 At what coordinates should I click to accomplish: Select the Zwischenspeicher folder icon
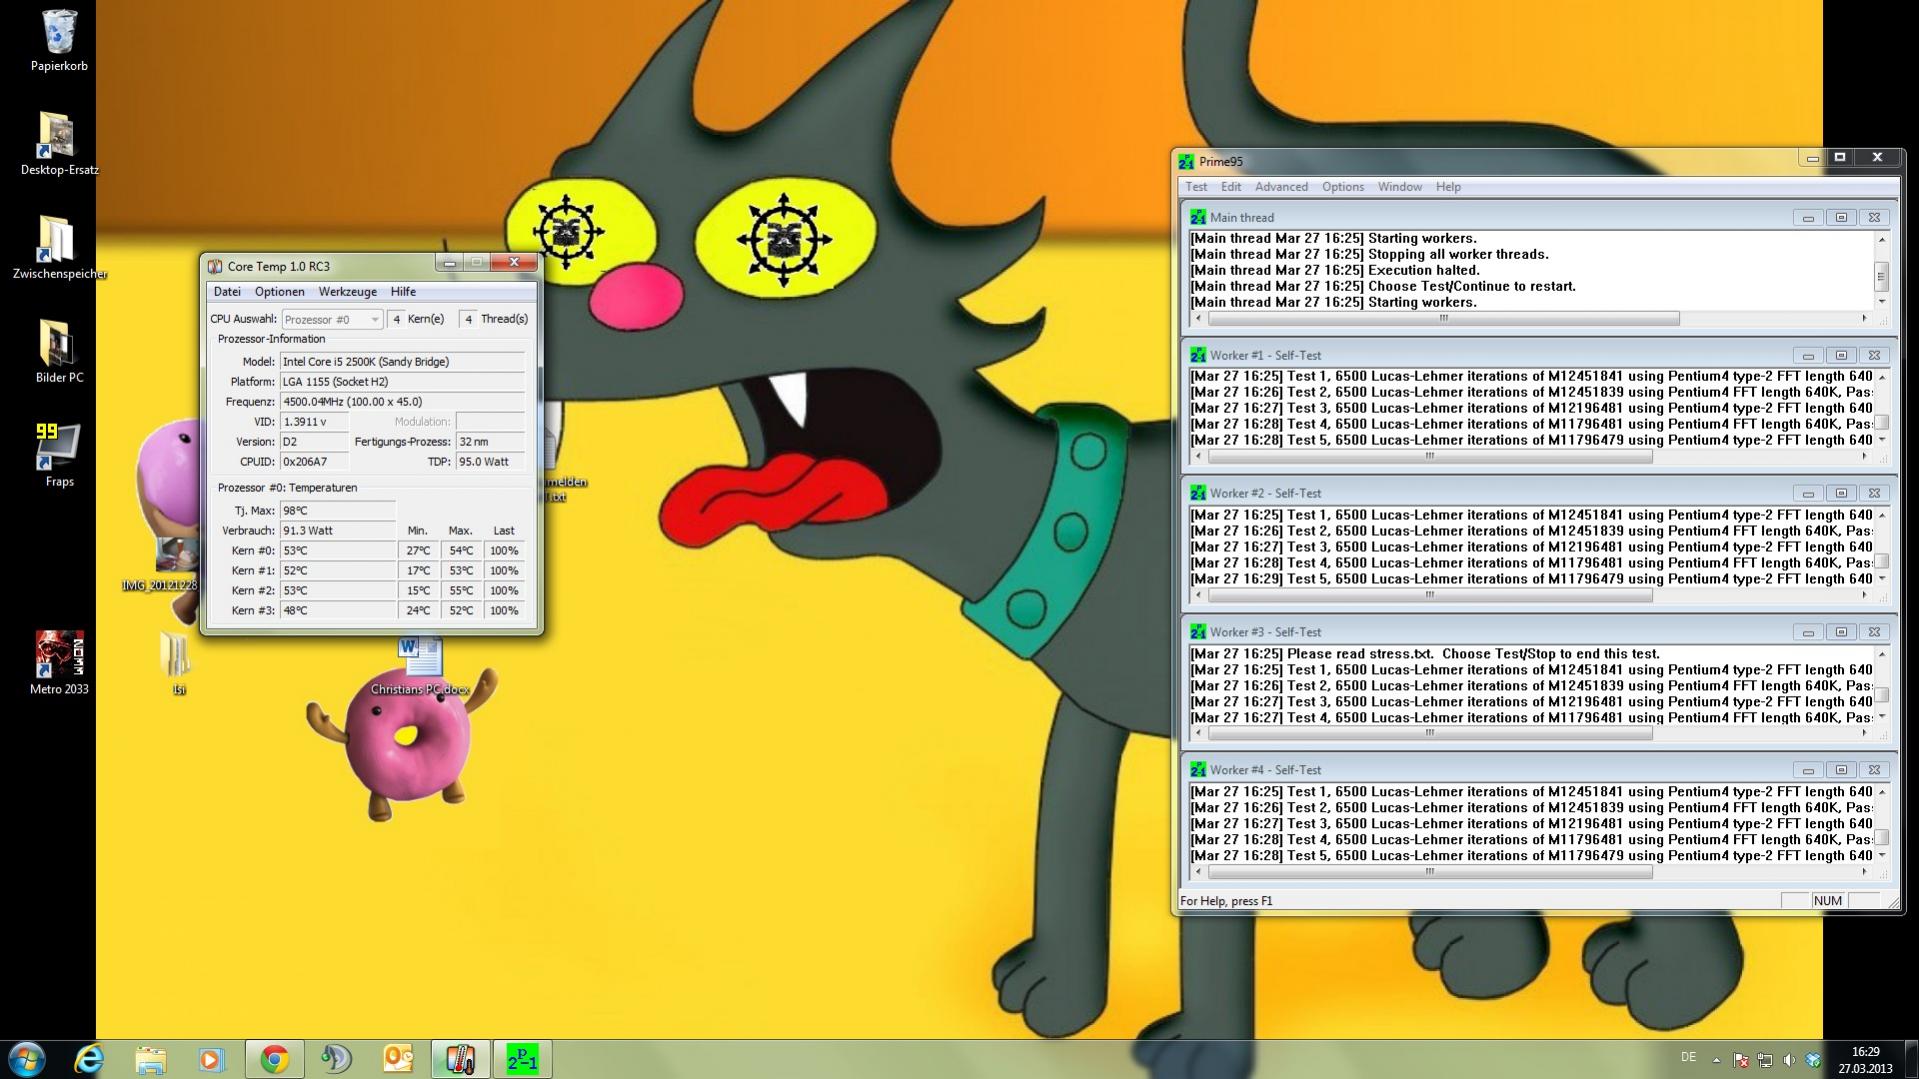click(x=59, y=247)
